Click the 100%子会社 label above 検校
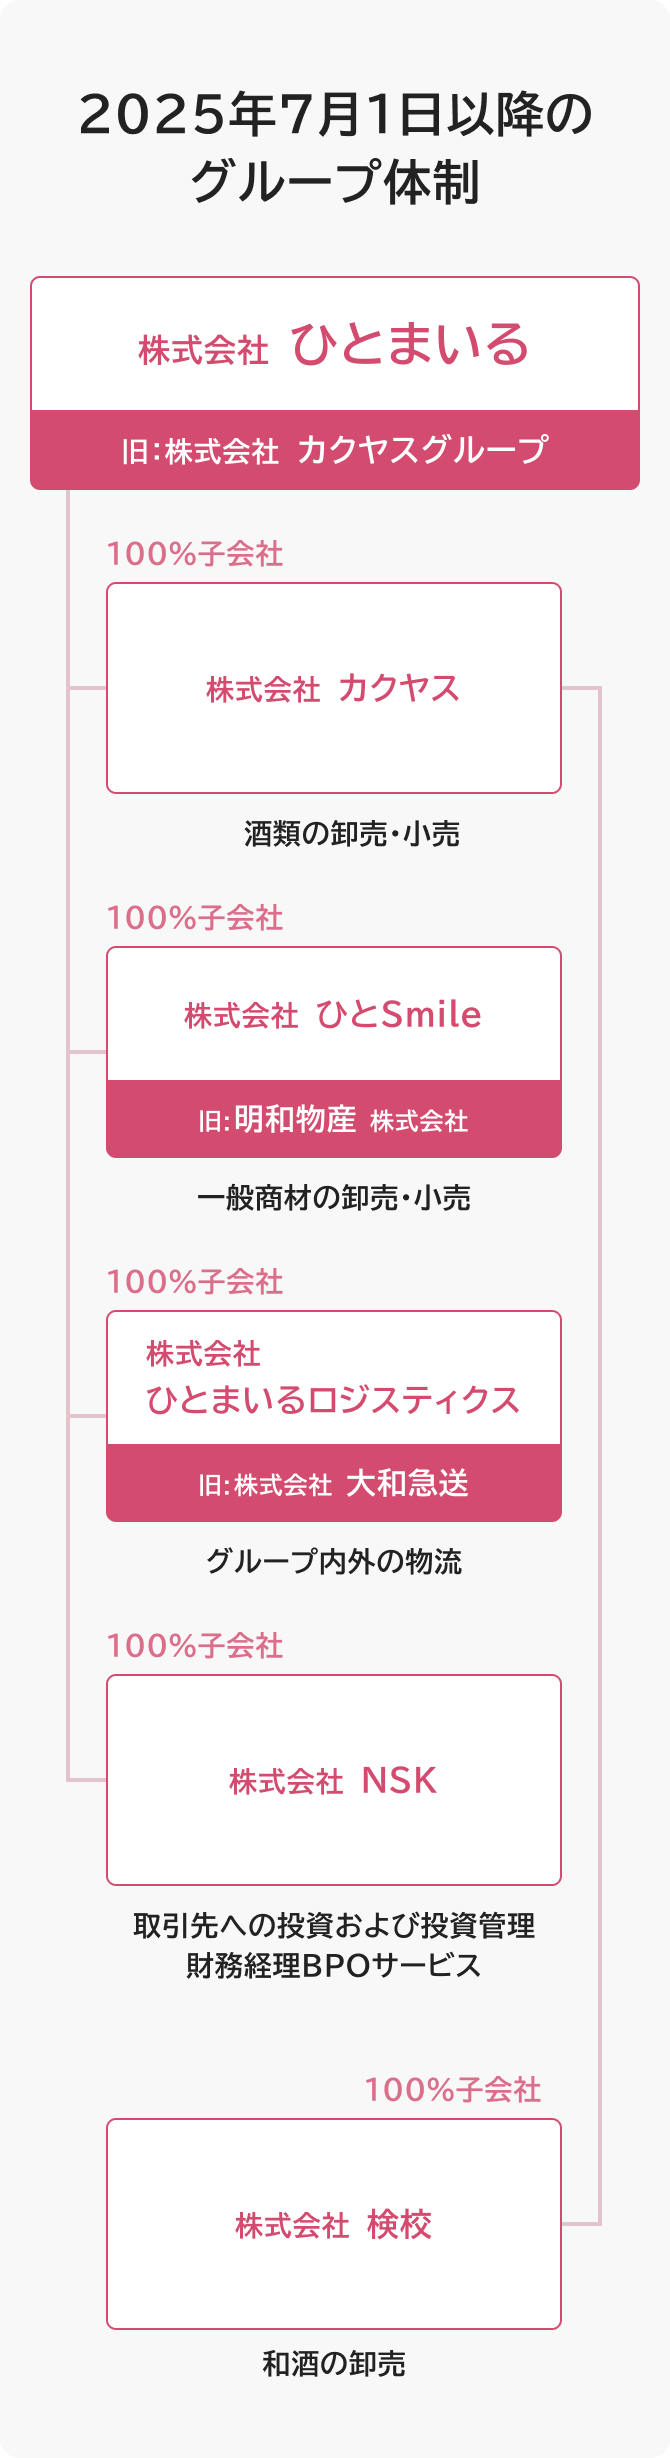The width and height of the screenshot is (670, 2458). pos(453,2090)
